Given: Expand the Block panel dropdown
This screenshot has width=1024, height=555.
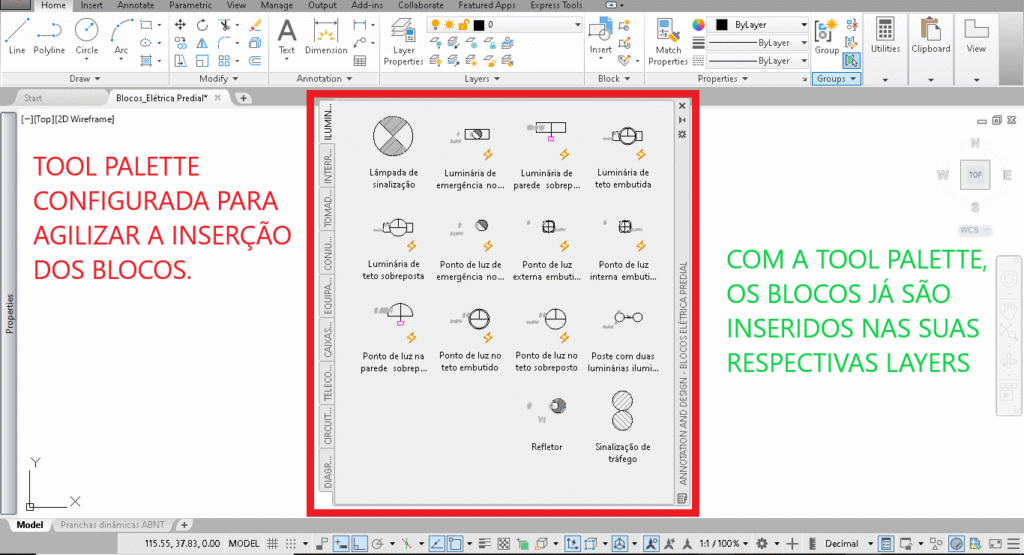Looking at the screenshot, I should point(614,78).
